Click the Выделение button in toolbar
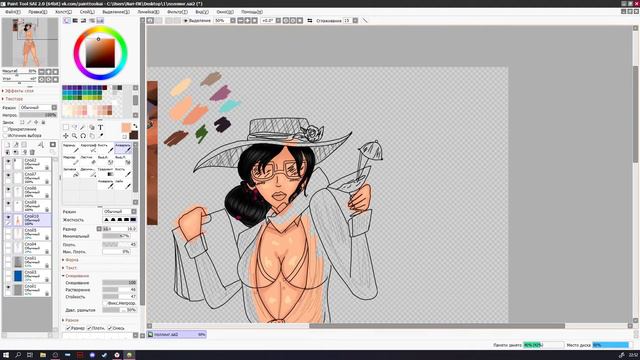 click(197, 20)
